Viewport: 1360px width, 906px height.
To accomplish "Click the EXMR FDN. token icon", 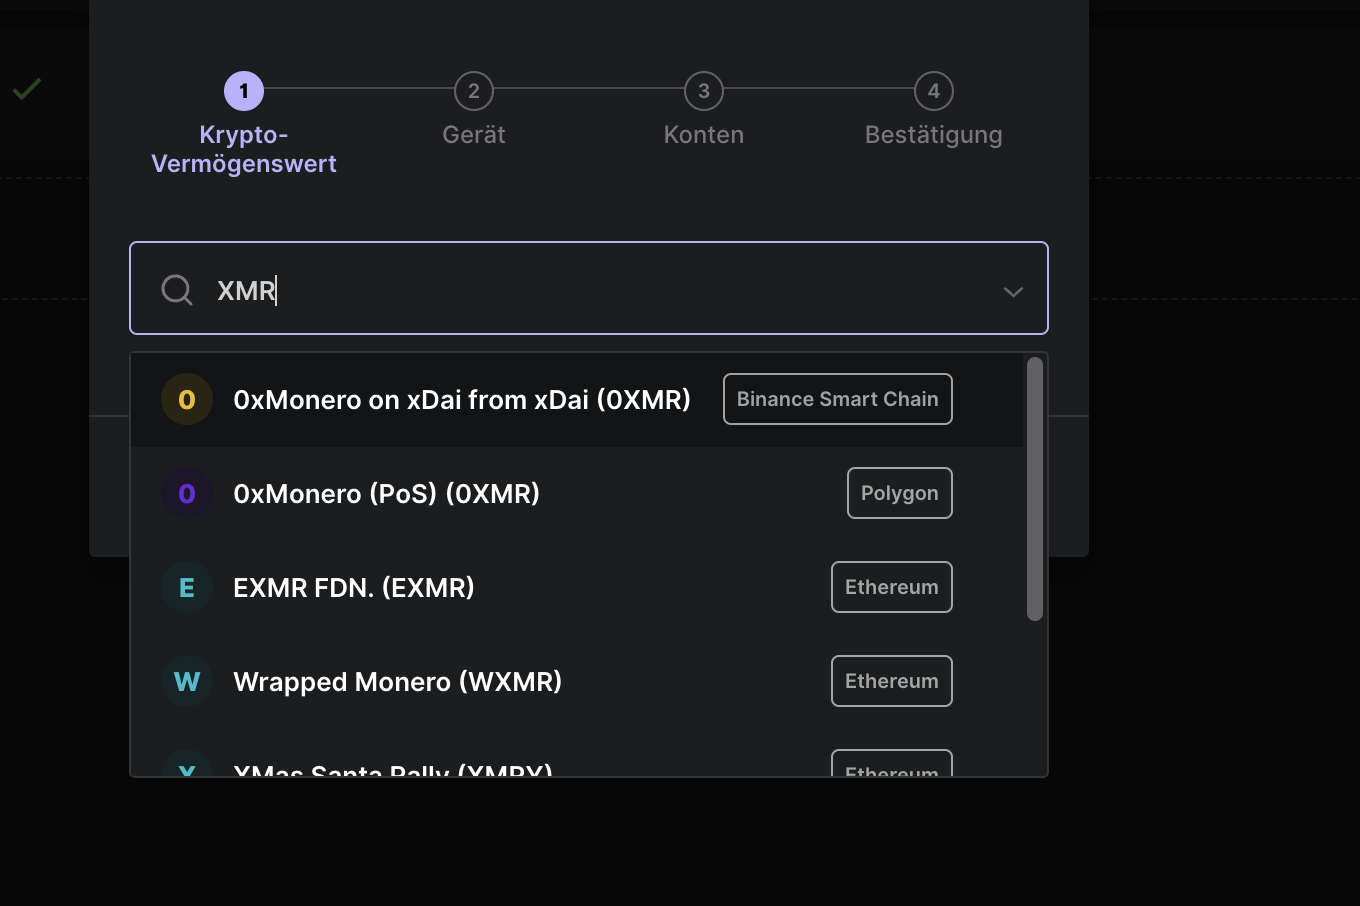I will tap(187, 587).
